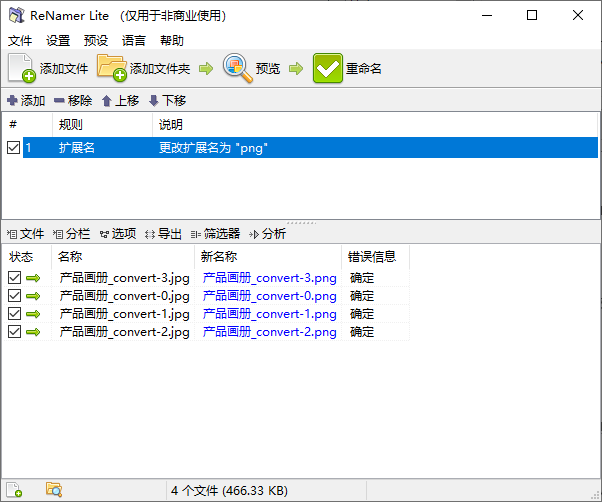This screenshot has height=502, width=602.
Task: Toggle checkbox for rule 1 扩展名
Action: (x=13, y=147)
